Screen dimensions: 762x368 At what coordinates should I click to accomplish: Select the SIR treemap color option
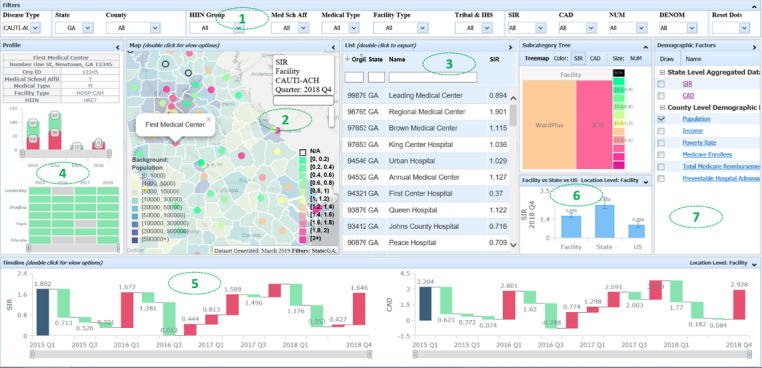(578, 58)
